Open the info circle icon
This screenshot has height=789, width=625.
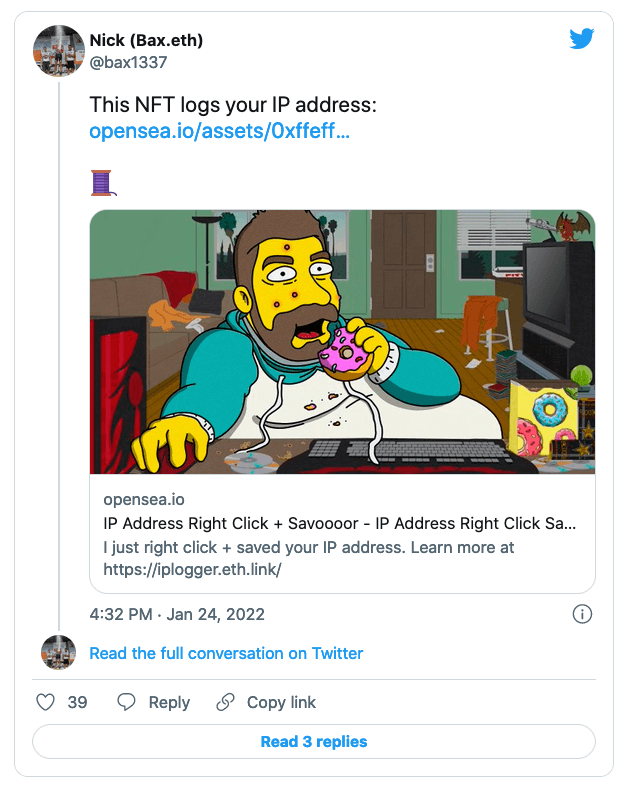click(583, 614)
